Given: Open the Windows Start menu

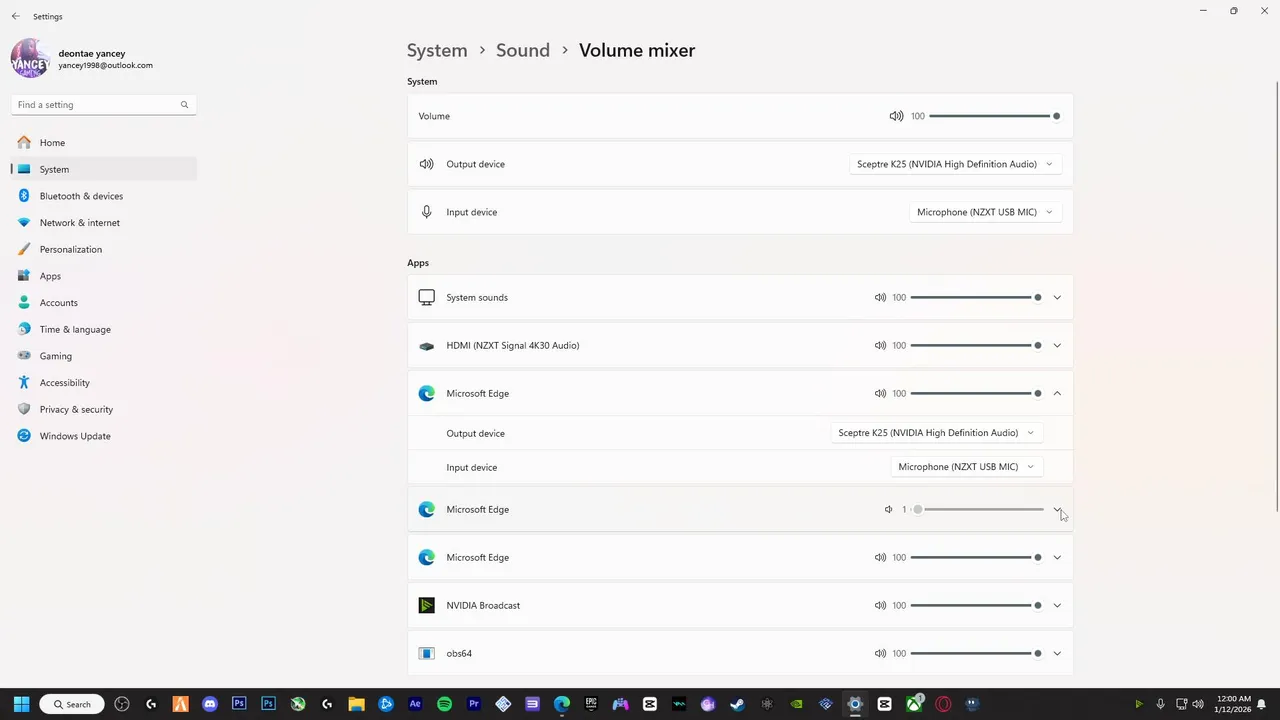Looking at the screenshot, I should pyautogui.click(x=21, y=704).
